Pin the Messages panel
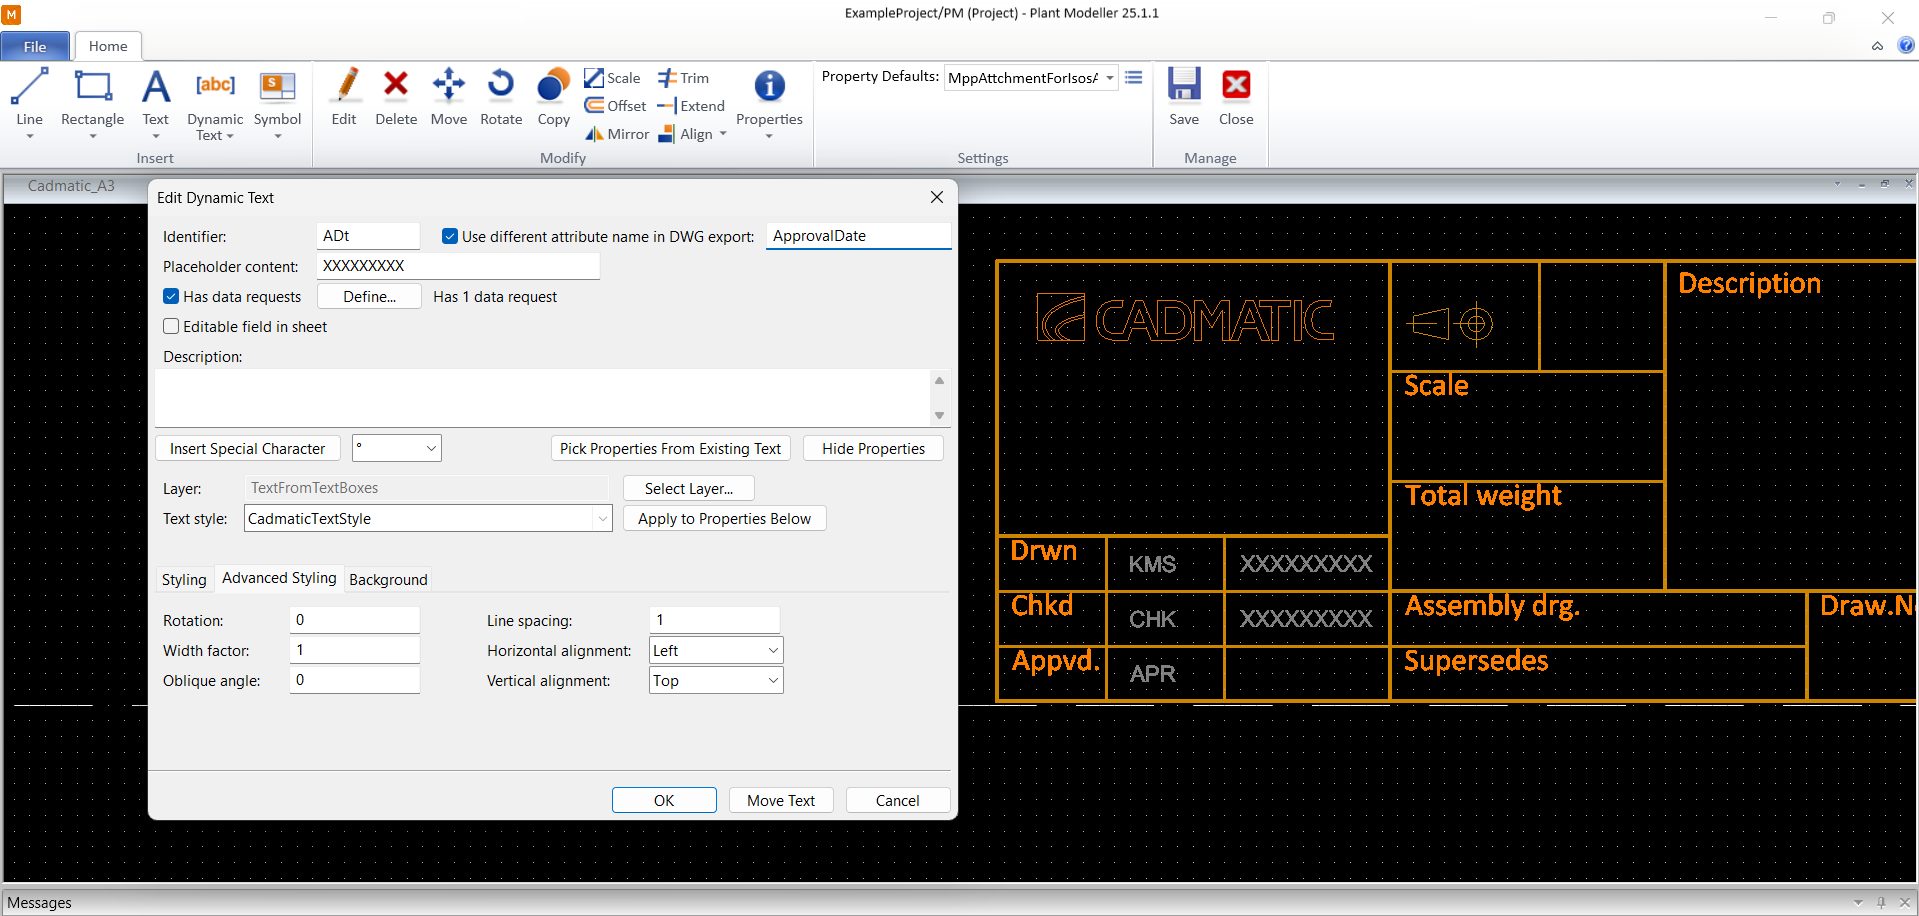This screenshot has height=916, width=1919. pos(1881,902)
